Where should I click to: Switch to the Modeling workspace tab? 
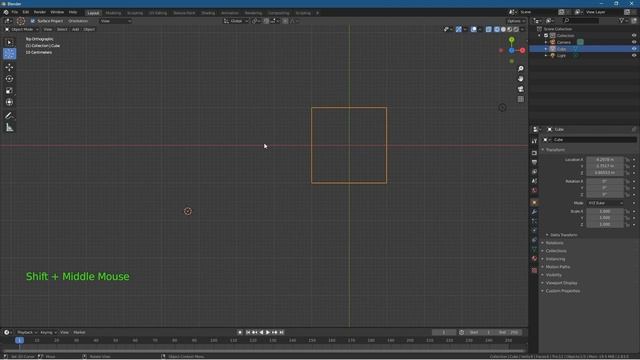point(113,13)
